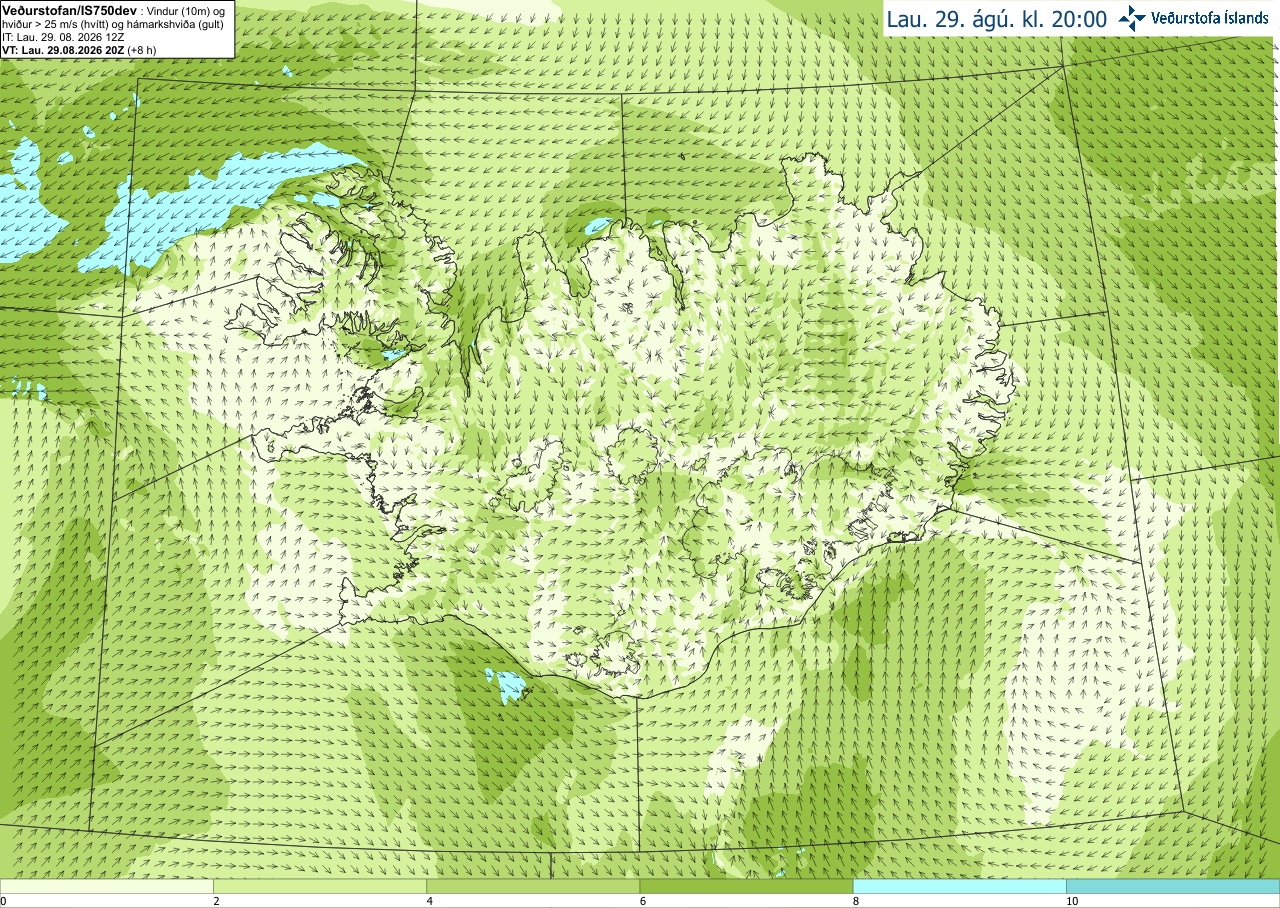1280x908 pixels.
Task: Click the date label Lau. 29. ágú. kl. 20:00
Action: 996,18
